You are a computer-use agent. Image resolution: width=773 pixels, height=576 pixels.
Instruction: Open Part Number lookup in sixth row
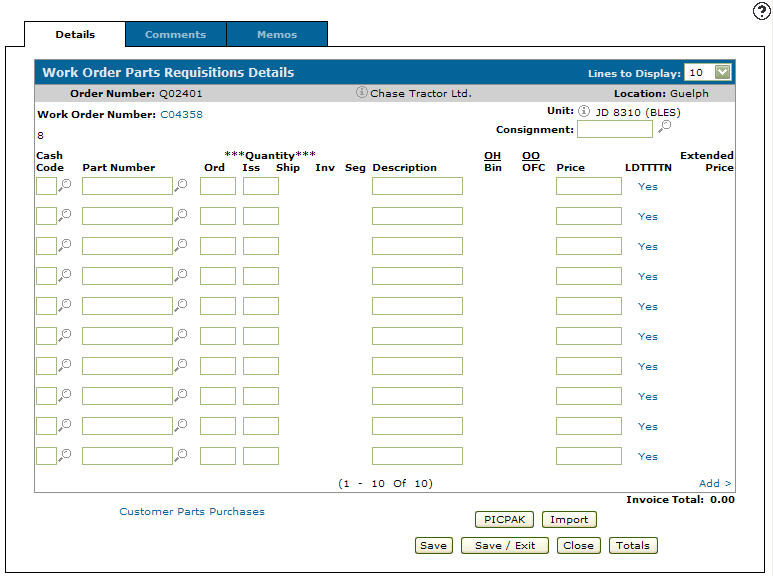[x=181, y=336]
